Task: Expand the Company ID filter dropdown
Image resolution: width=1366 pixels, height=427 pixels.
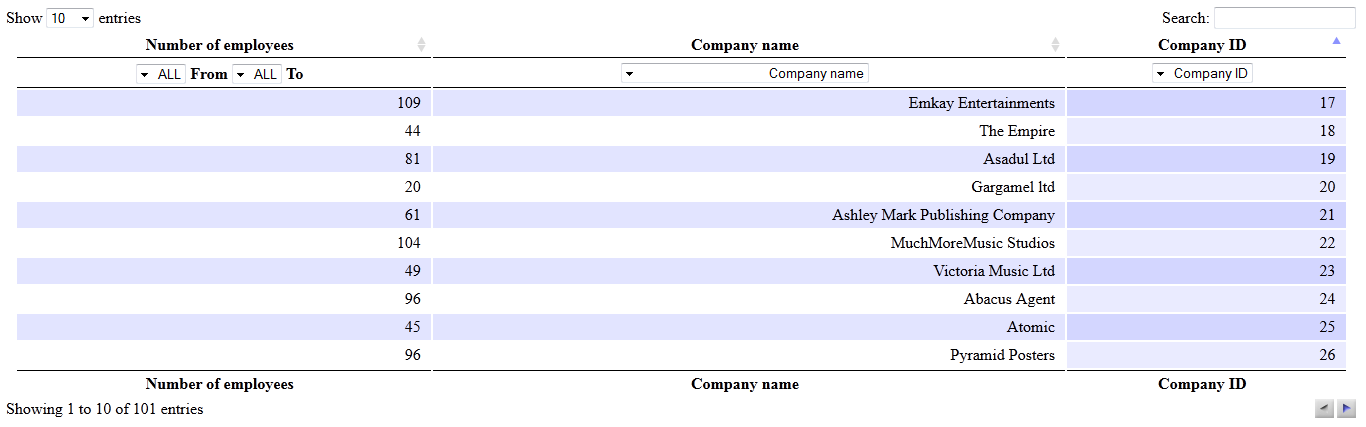Action: pyautogui.click(x=1202, y=74)
